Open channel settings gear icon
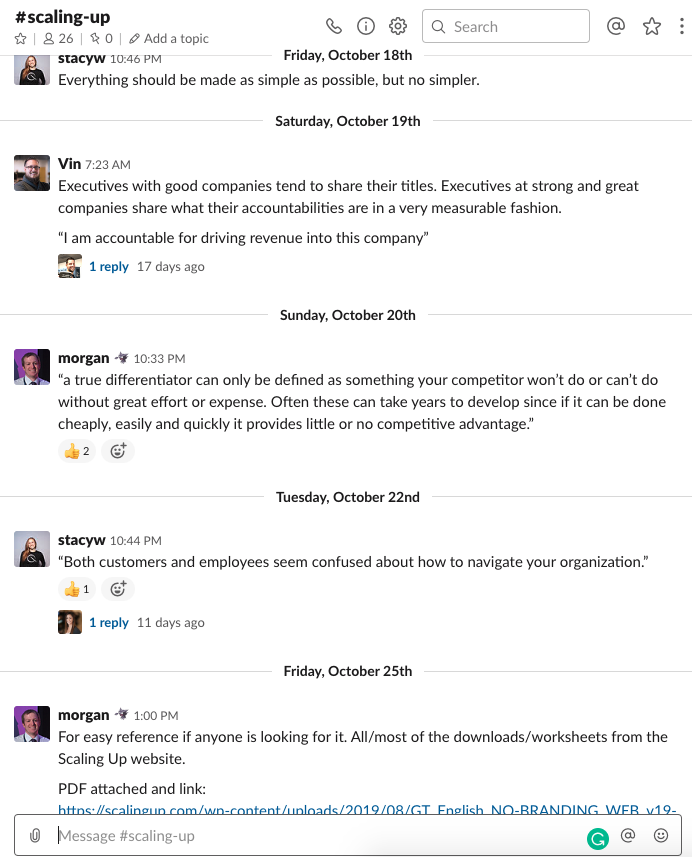This screenshot has width=692, height=857. 398,27
